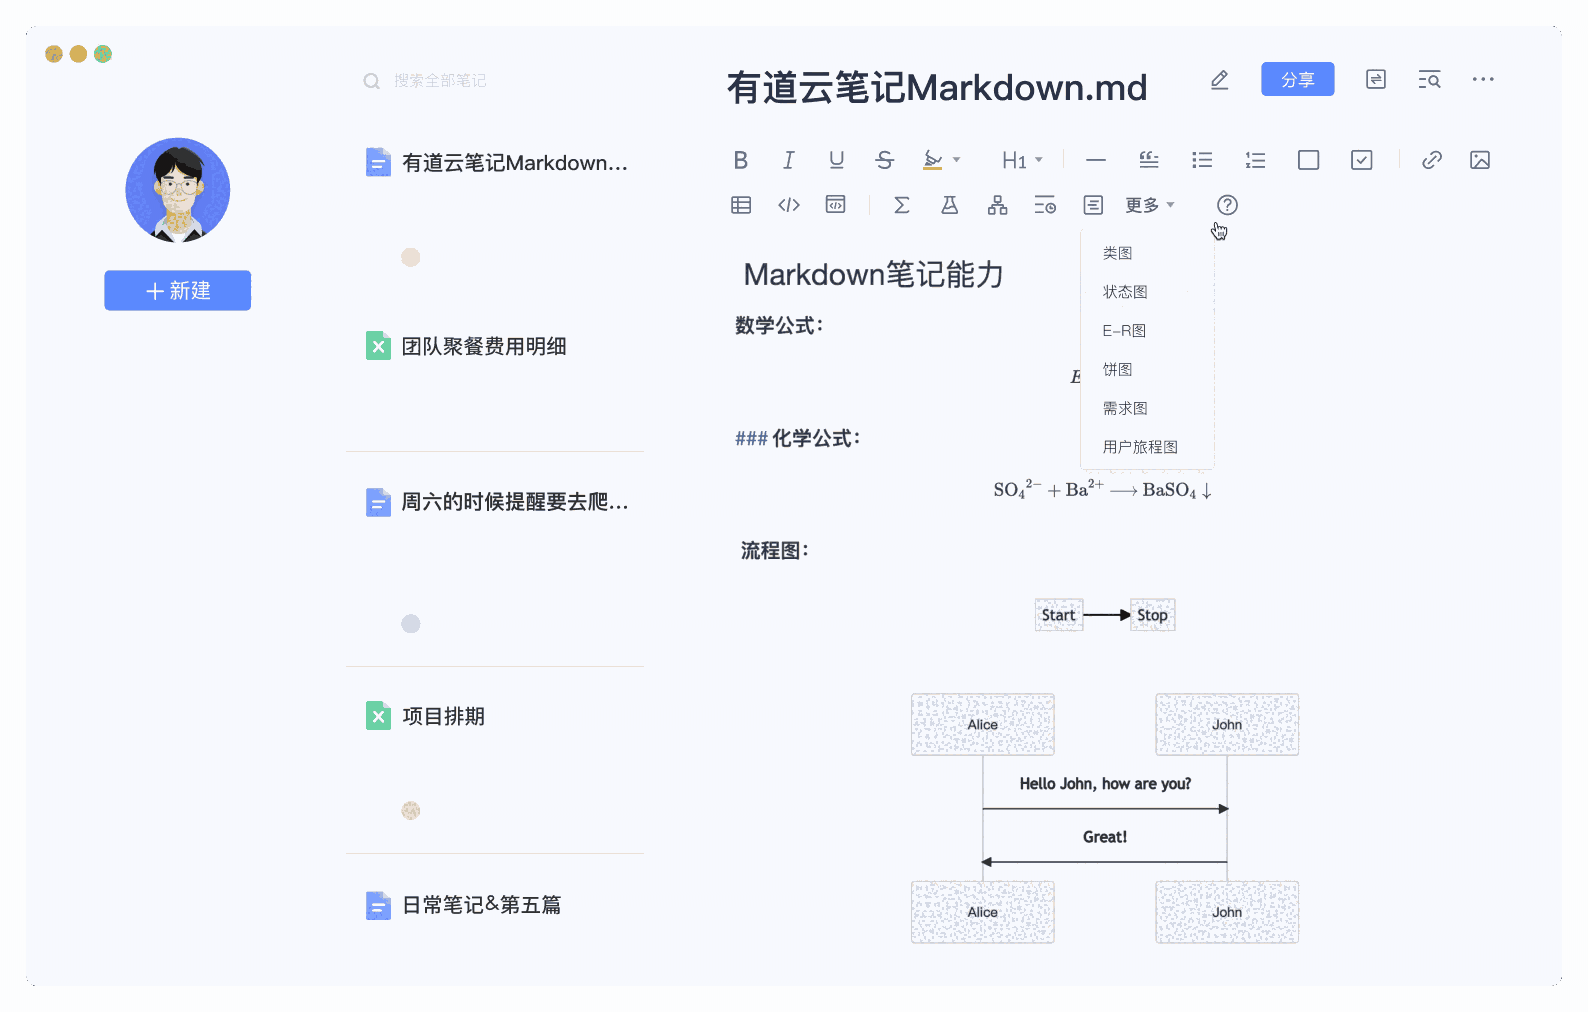Click the Stop node in flowchart
This screenshot has width=1588, height=1012.
click(1152, 615)
